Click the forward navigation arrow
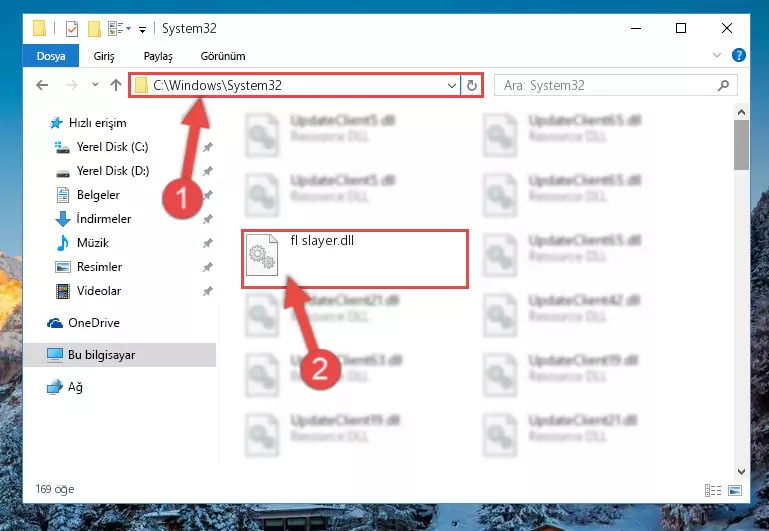Image resolution: width=769 pixels, height=531 pixels. pyautogui.click(x=72, y=85)
